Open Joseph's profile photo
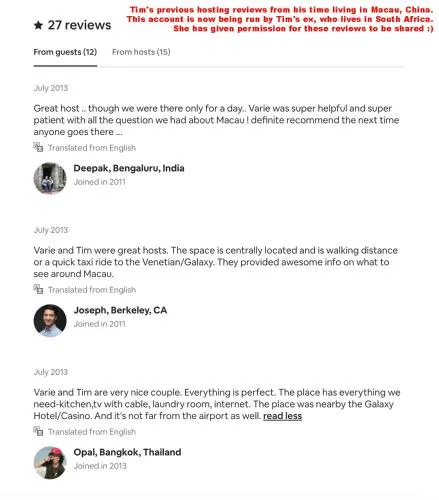Screen dimensions: 439x500 [x=50, y=320]
